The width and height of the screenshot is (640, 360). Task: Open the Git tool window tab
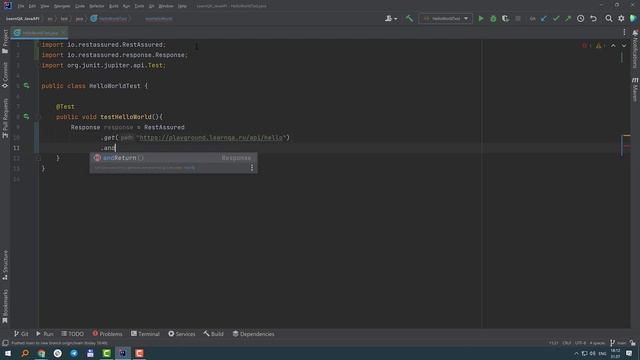pyautogui.click(x=21, y=333)
